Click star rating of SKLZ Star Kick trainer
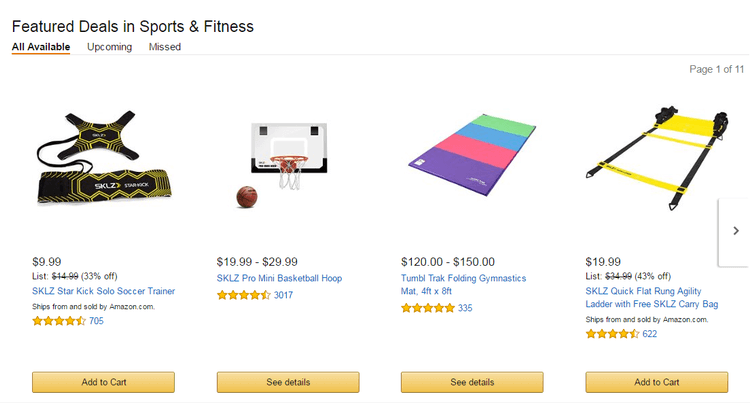Screen dimensions: 750x403 (59, 321)
